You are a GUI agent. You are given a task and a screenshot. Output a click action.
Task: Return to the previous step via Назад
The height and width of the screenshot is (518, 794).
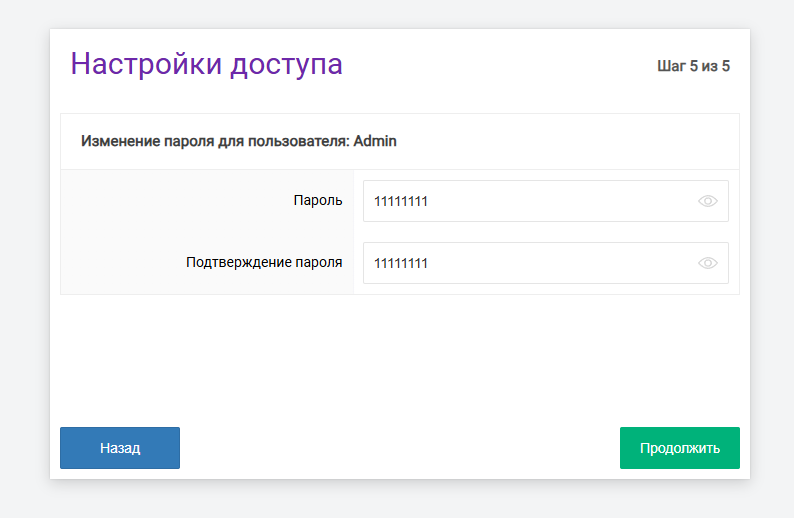120,448
